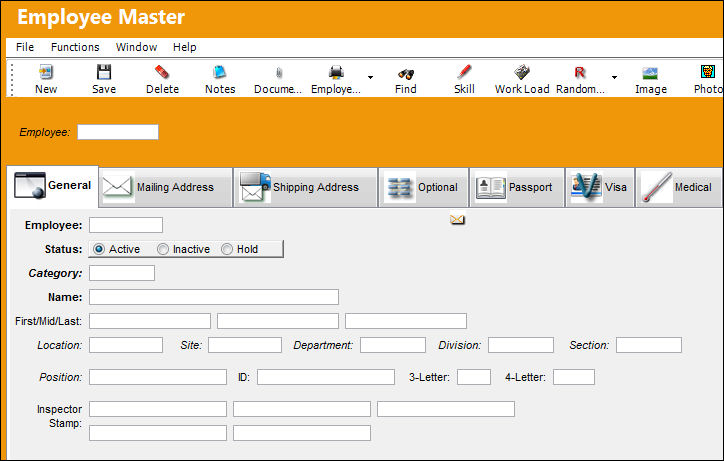Switch to the Optional tab
The height and width of the screenshot is (461, 724).
click(424, 188)
